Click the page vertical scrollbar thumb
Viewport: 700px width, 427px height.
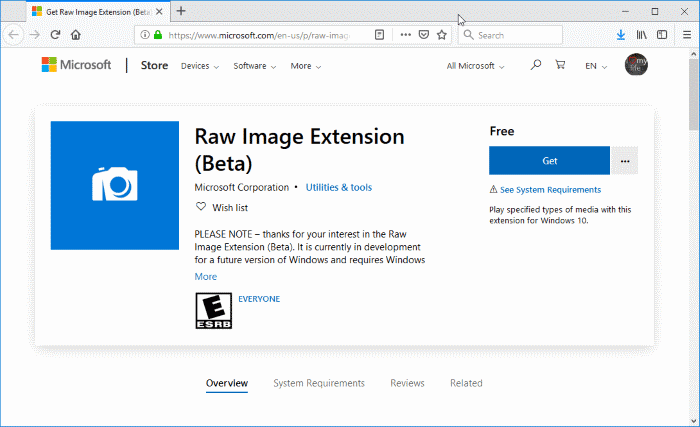(694, 94)
